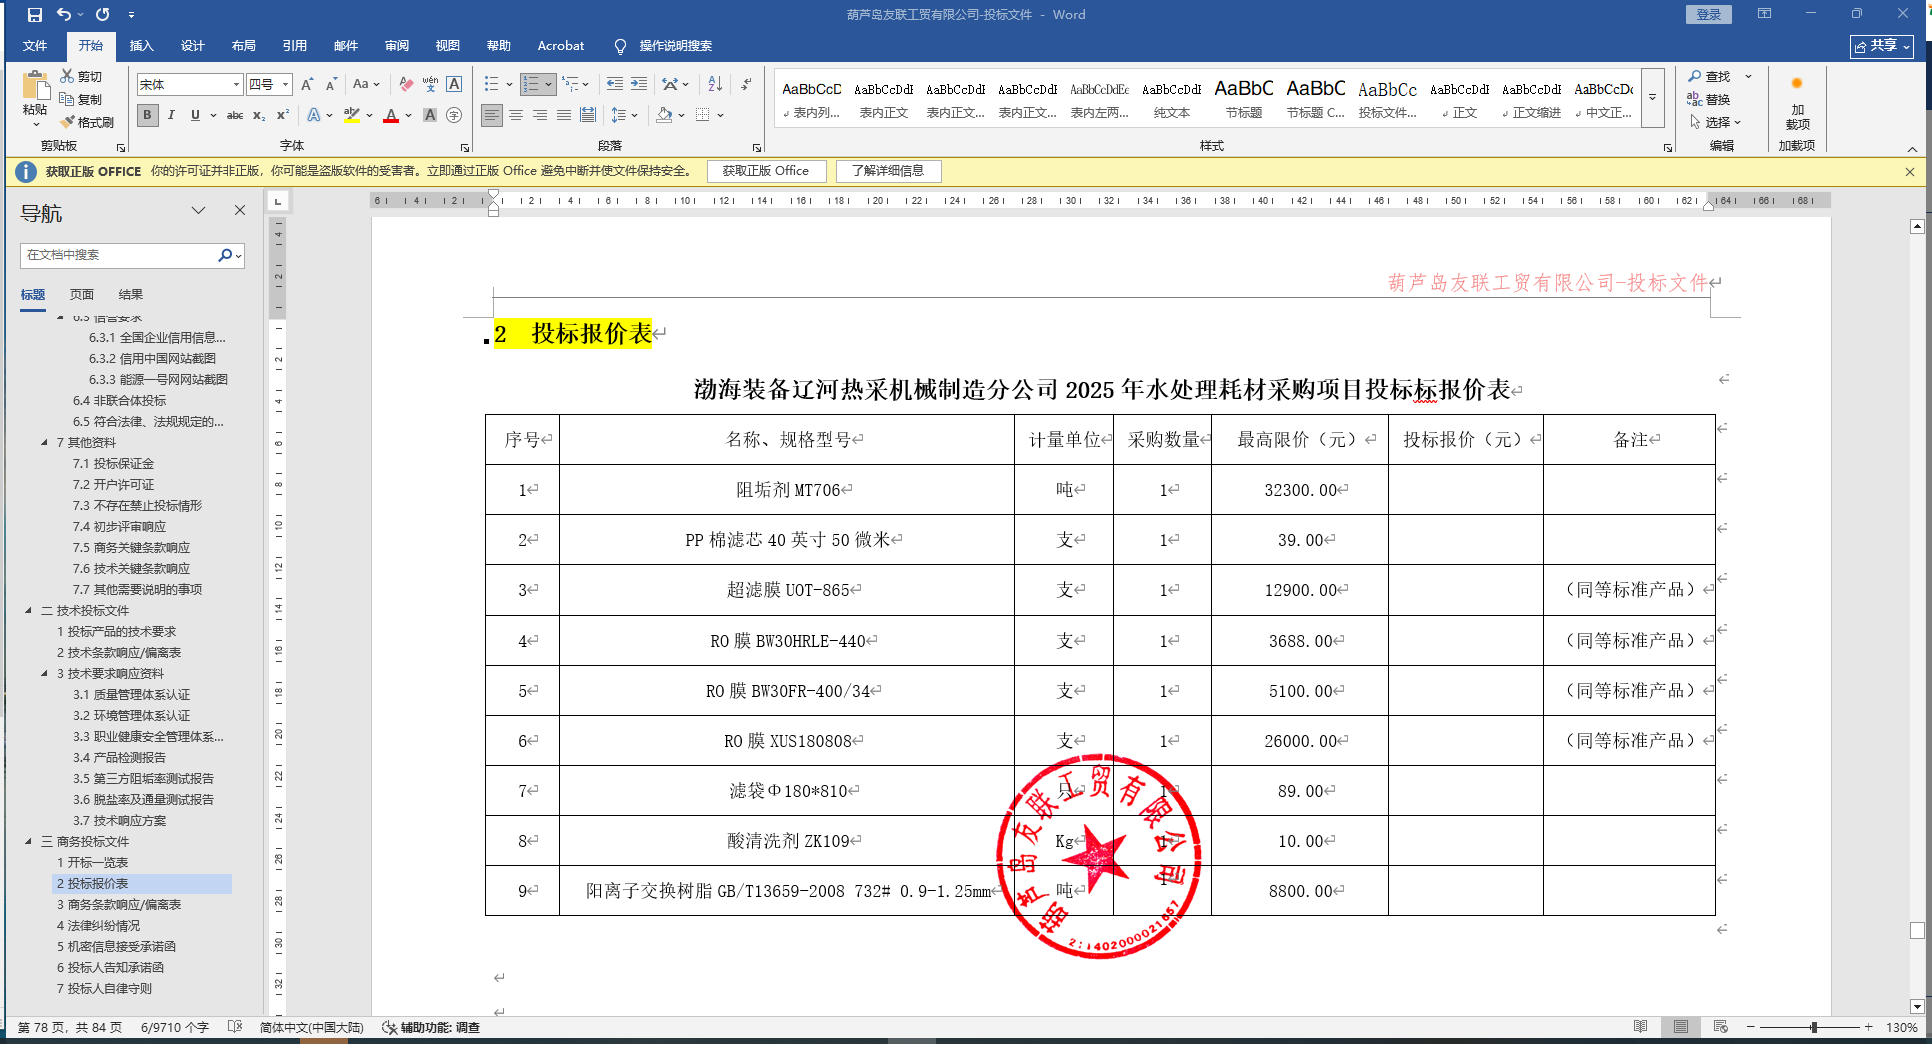Toggle bullet list button
Viewport: 1932px width, 1044px height.
pyautogui.click(x=491, y=84)
